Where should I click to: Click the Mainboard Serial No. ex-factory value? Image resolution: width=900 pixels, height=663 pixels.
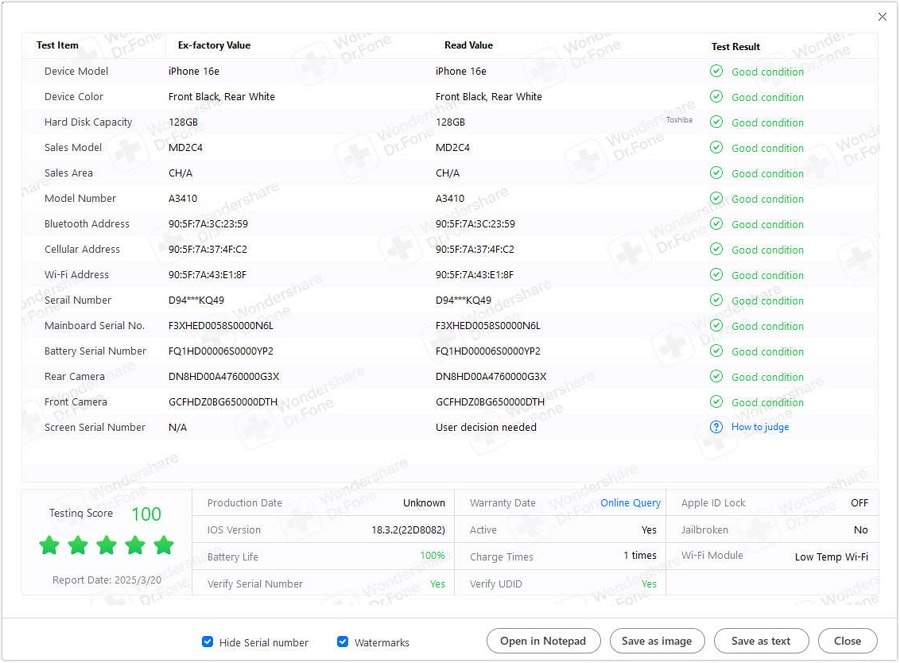coord(221,325)
